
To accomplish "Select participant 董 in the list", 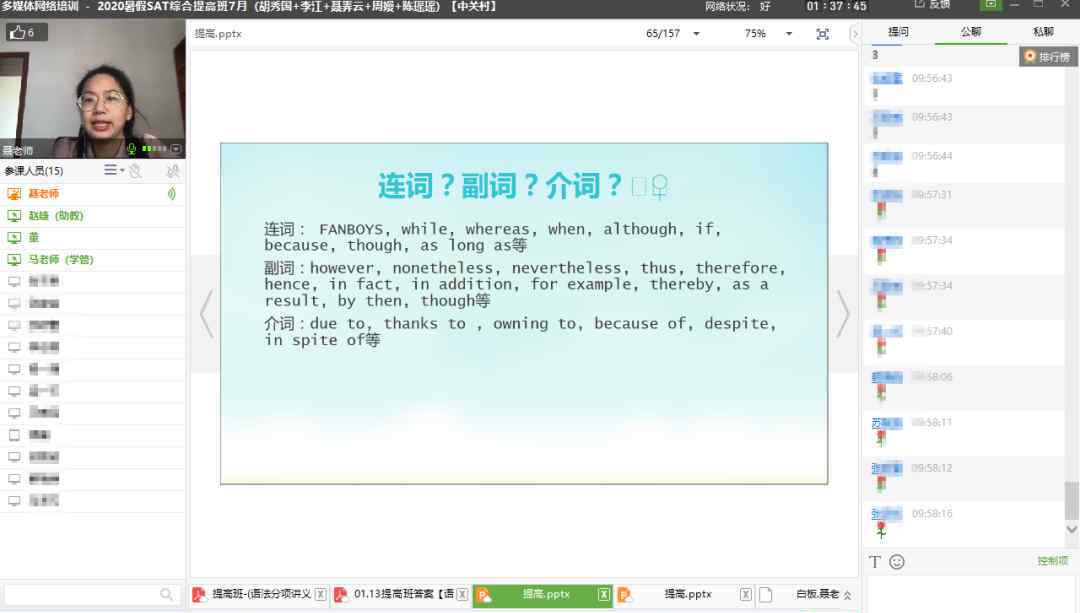I will pyautogui.click(x=92, y=238).
